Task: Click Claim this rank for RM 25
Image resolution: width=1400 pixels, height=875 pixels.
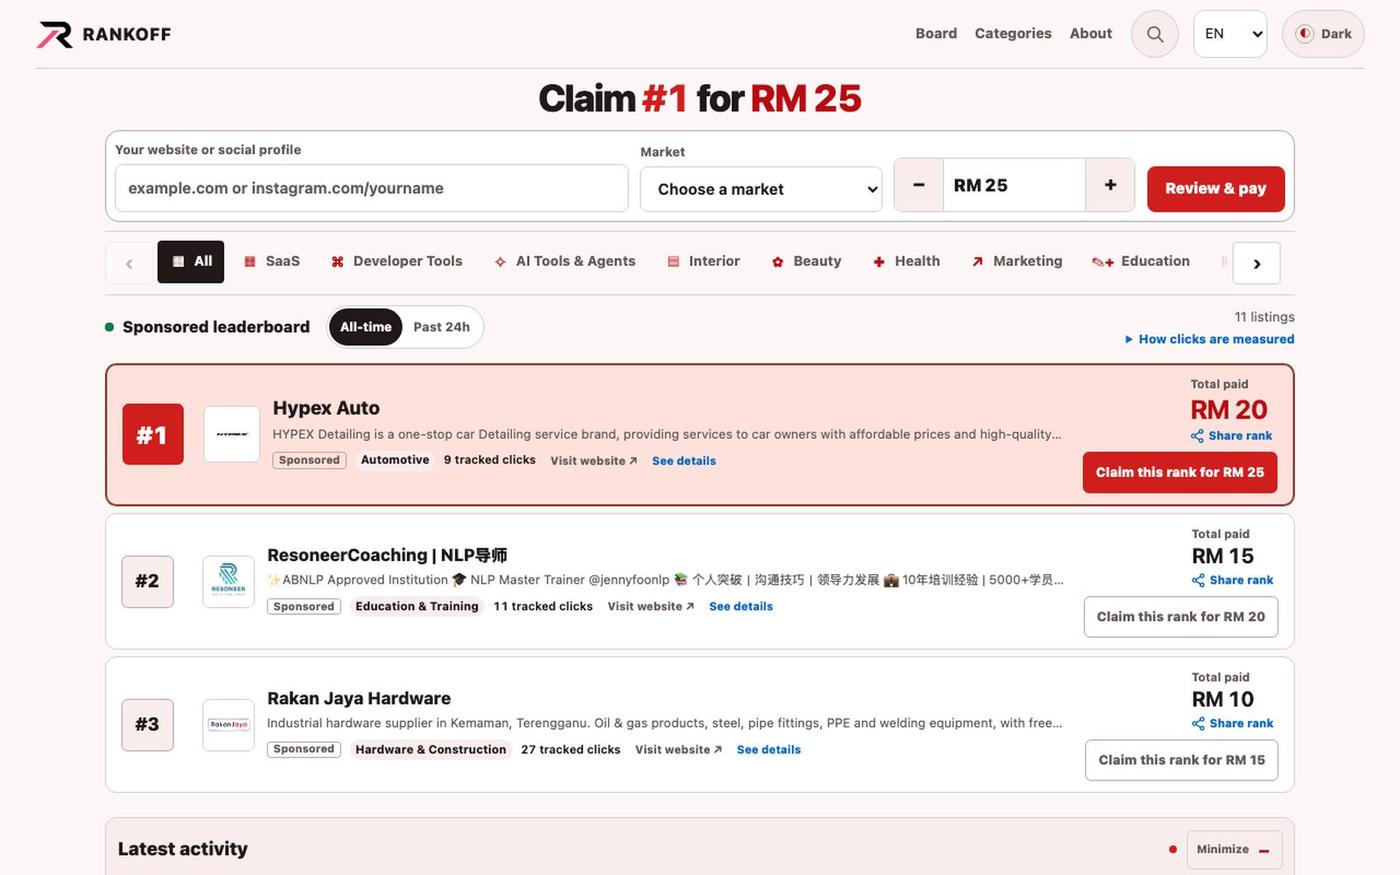Action: pyautogui.click(x=1180, y=472)
